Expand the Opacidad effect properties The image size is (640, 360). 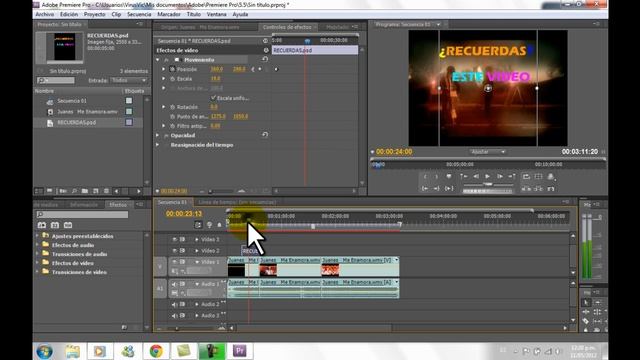point(158,135)
